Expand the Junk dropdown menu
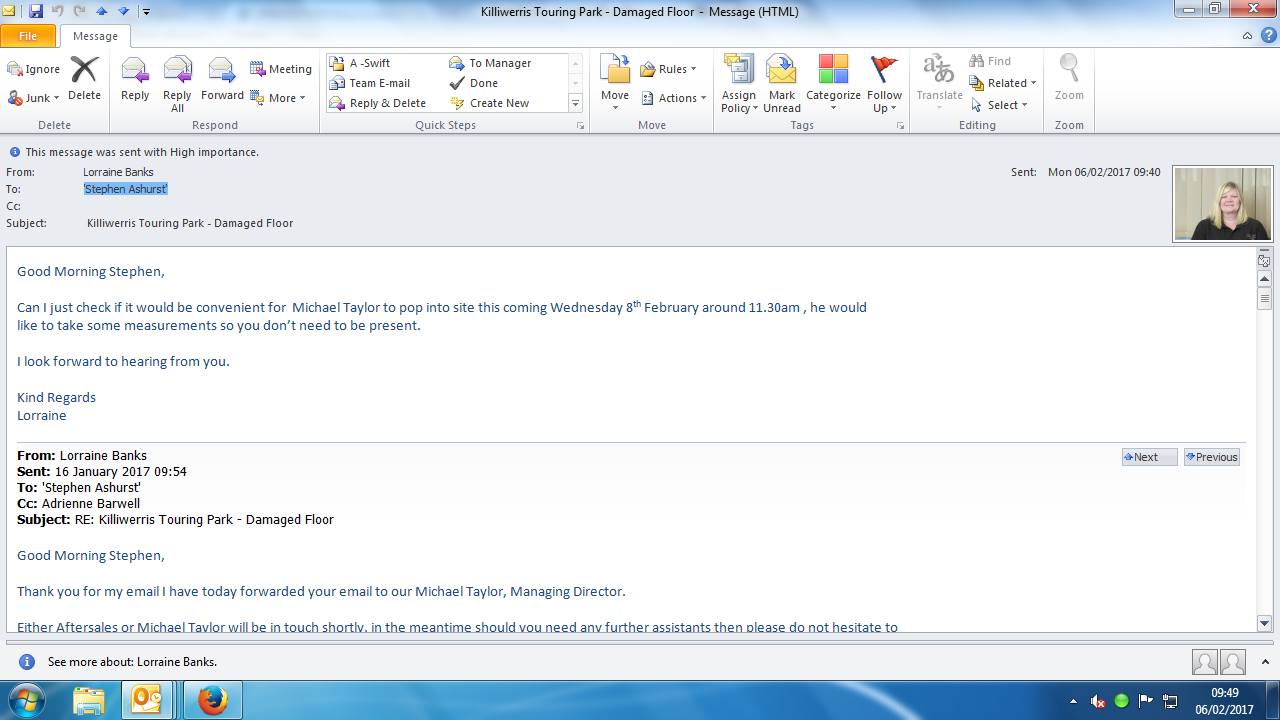Image resolution: width=1280 pixels, height=720 pixels. click(x=34, y=98)
